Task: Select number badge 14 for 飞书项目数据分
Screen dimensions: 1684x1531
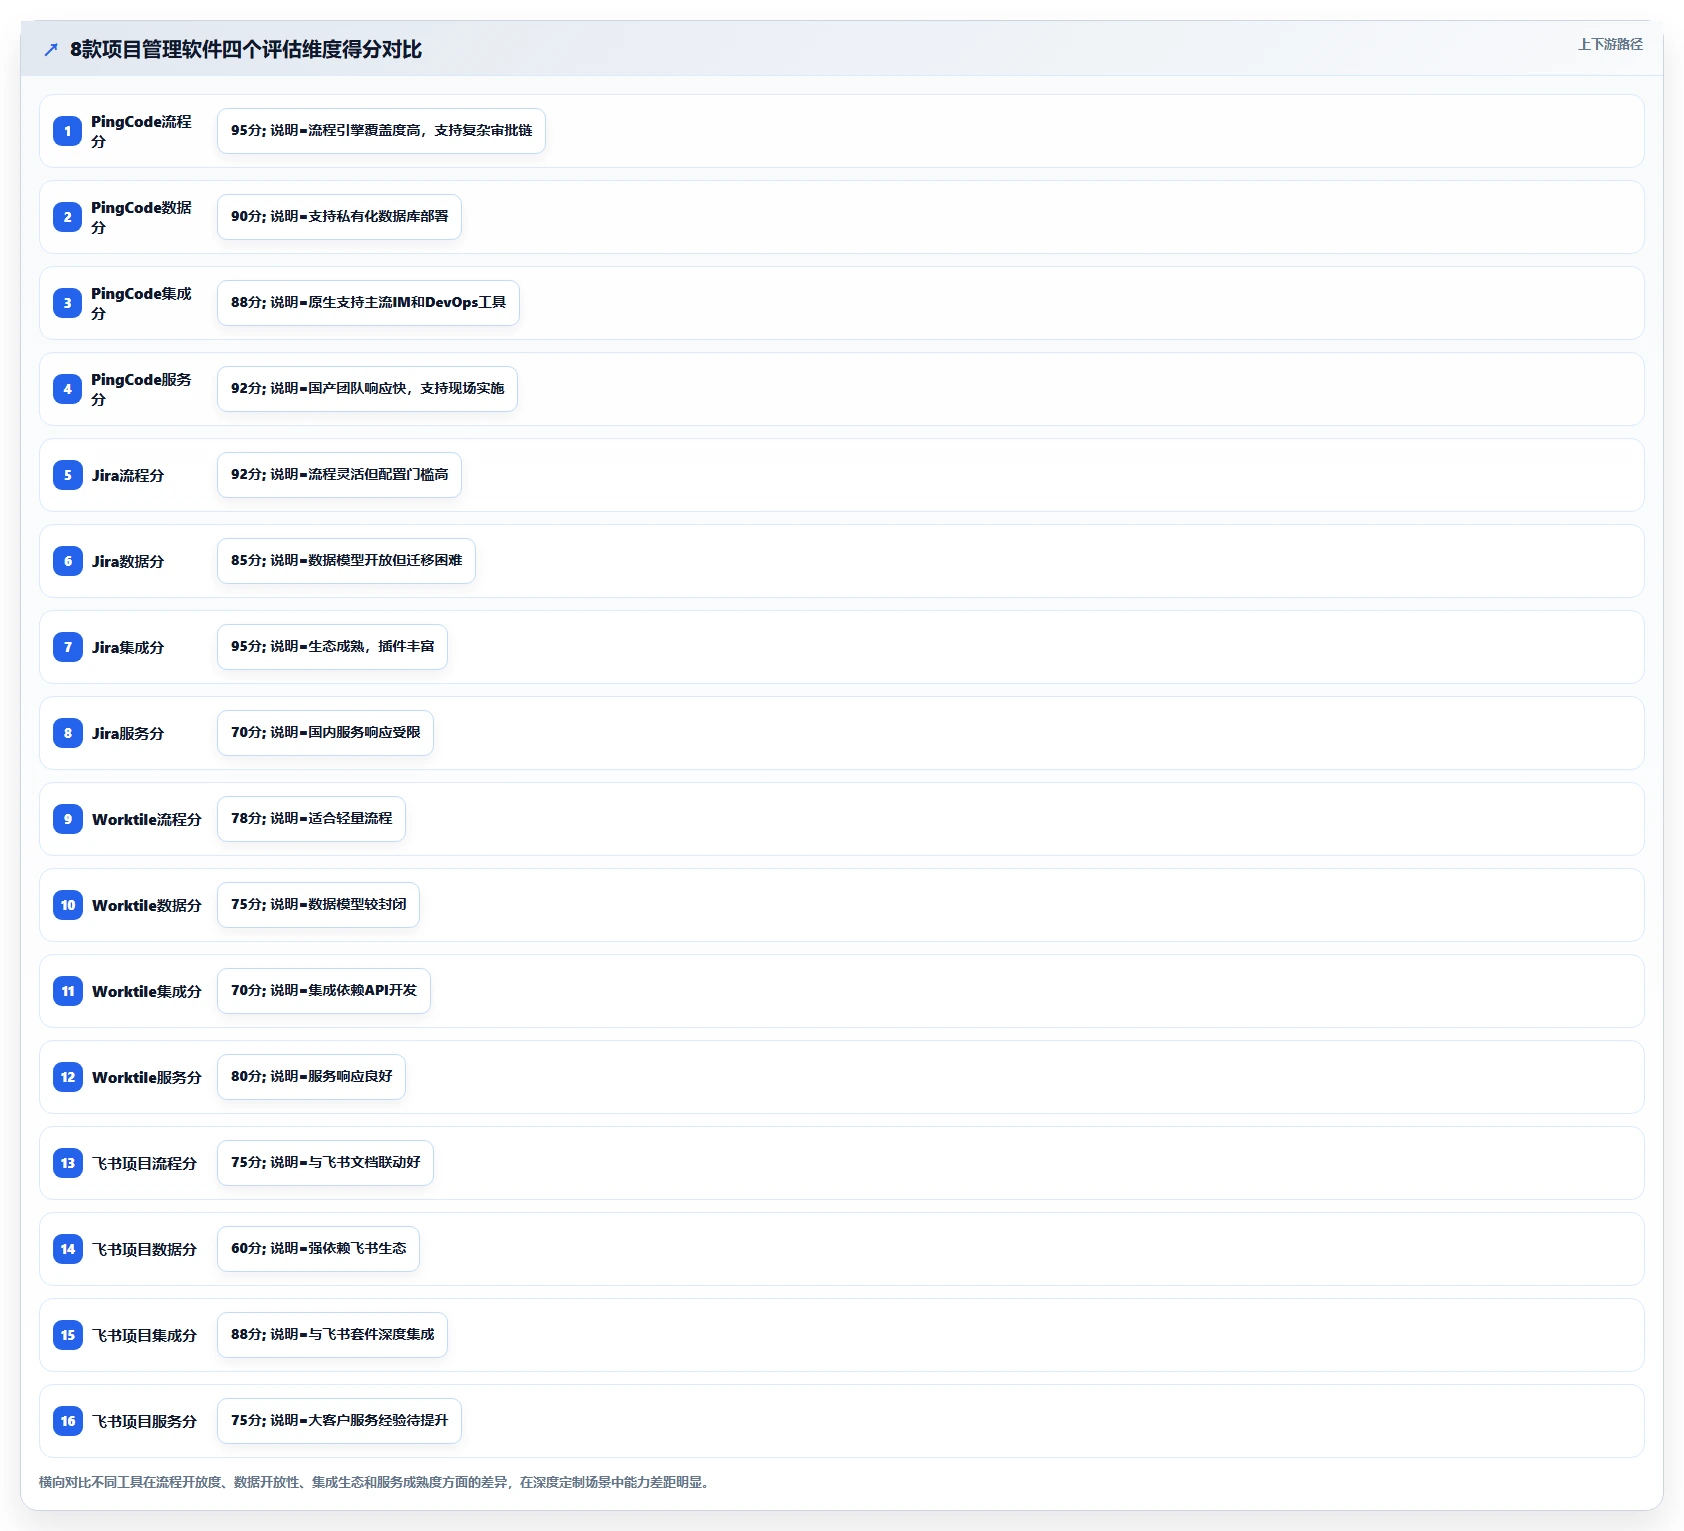Action: (68, 1249)
